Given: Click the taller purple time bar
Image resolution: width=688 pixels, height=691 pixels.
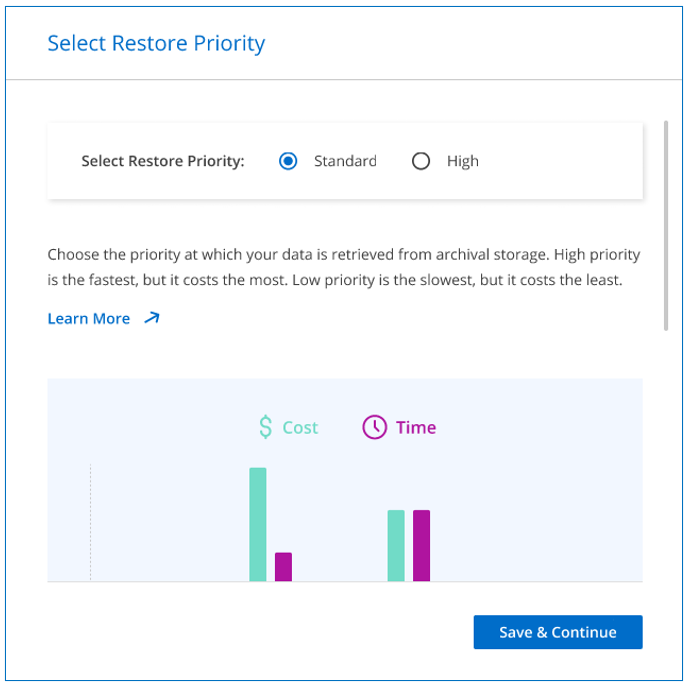Looking at the screenshot, I should pos(421,545).
